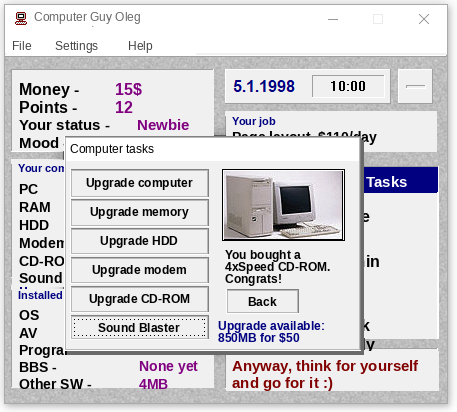The height and width of the screenshot is (412, 457).
Task: Click the points value 12
Action: click(124, 107)
